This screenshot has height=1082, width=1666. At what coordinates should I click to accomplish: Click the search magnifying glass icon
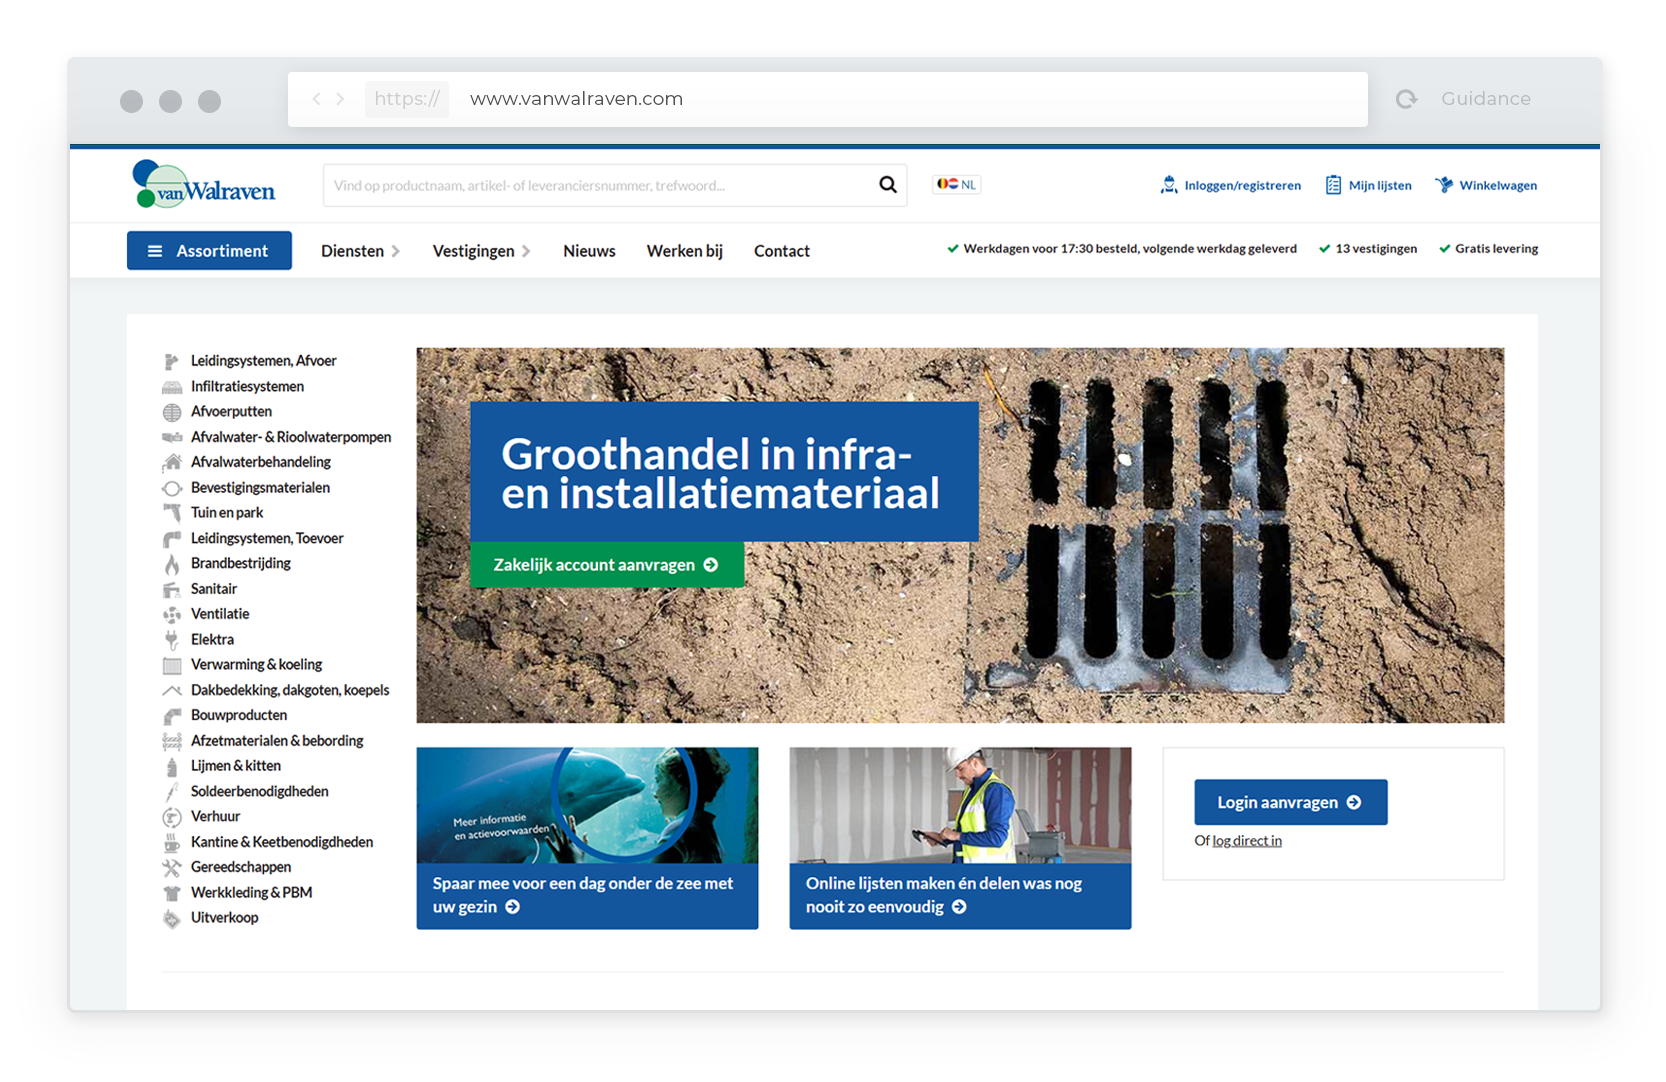tap(887, 185)
